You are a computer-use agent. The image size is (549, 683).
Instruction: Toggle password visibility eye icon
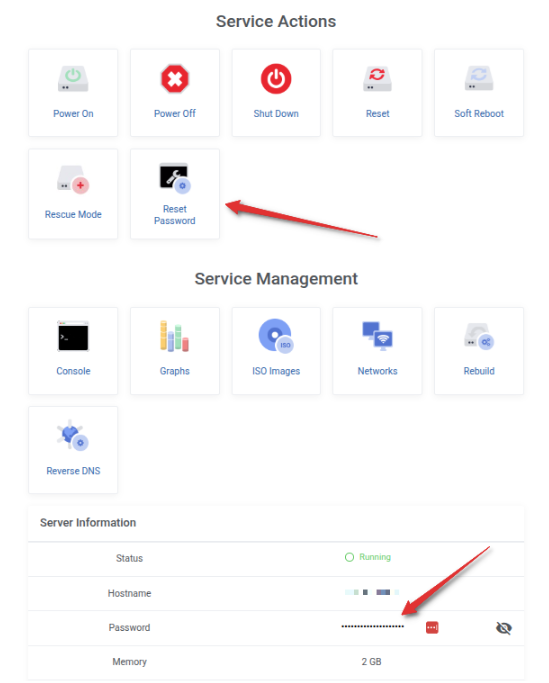(504, 628)
